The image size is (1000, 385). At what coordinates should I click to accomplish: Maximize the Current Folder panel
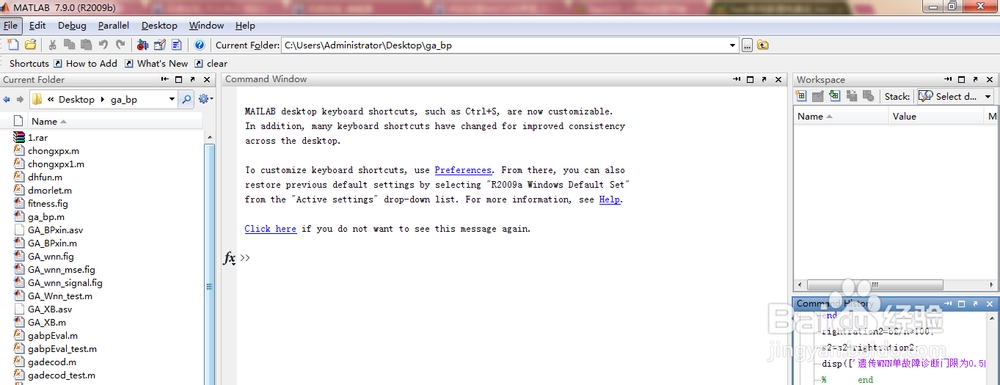(x=179, y=80)
